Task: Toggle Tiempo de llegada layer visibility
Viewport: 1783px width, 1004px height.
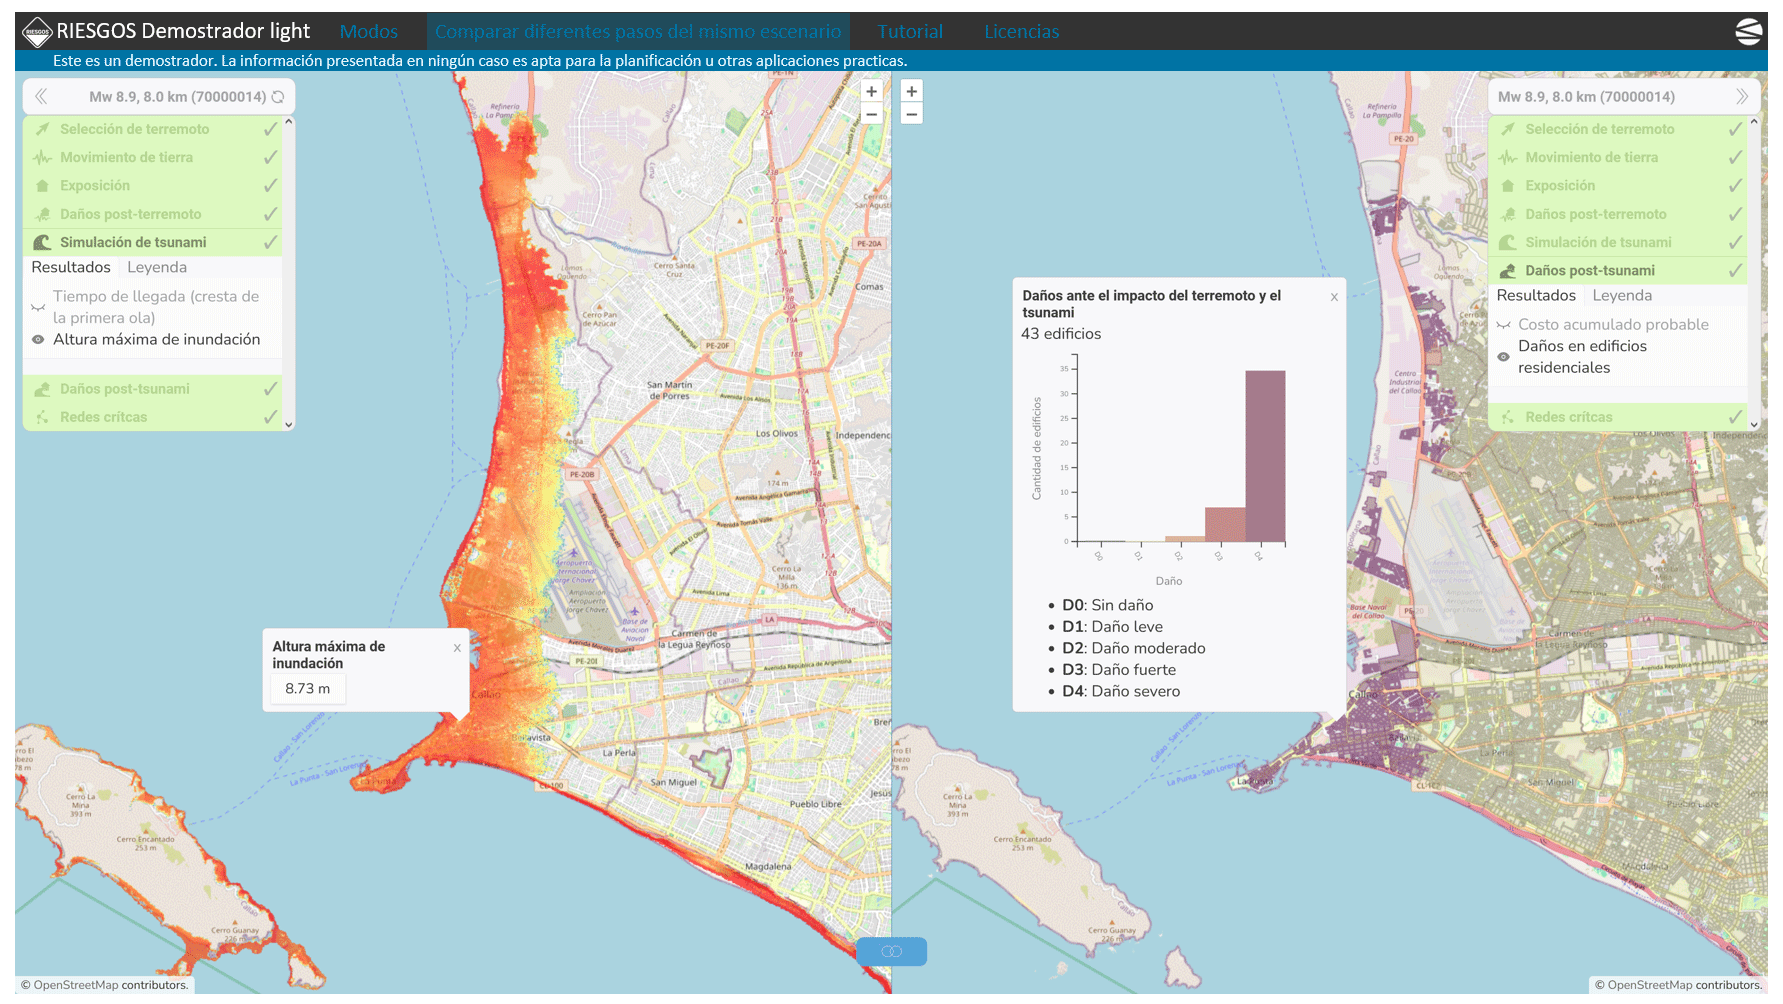Action: click(38, 308)
